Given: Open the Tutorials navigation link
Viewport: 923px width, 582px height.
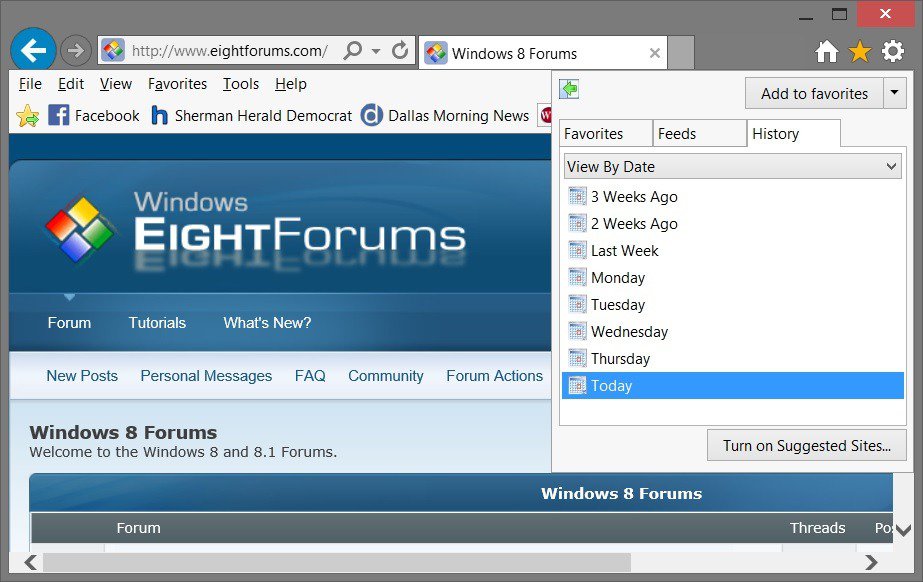Looking at the screenshot, I should pyautogui.click(x=157, y=322).
